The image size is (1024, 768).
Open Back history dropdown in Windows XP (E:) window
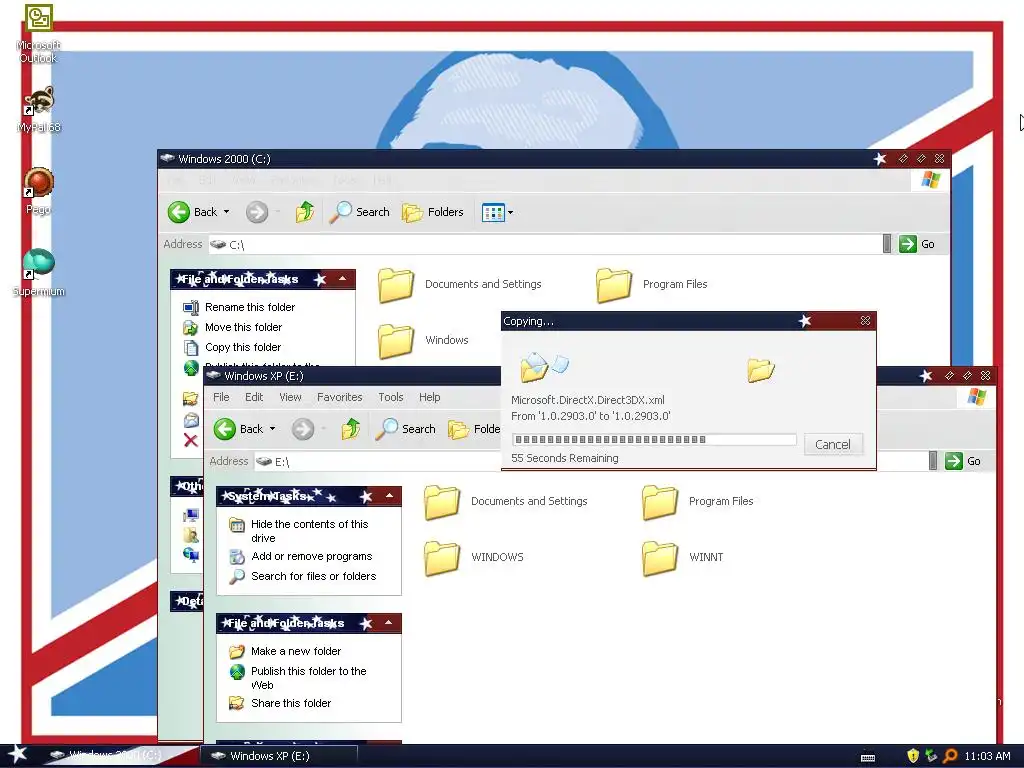click(272, 429)
